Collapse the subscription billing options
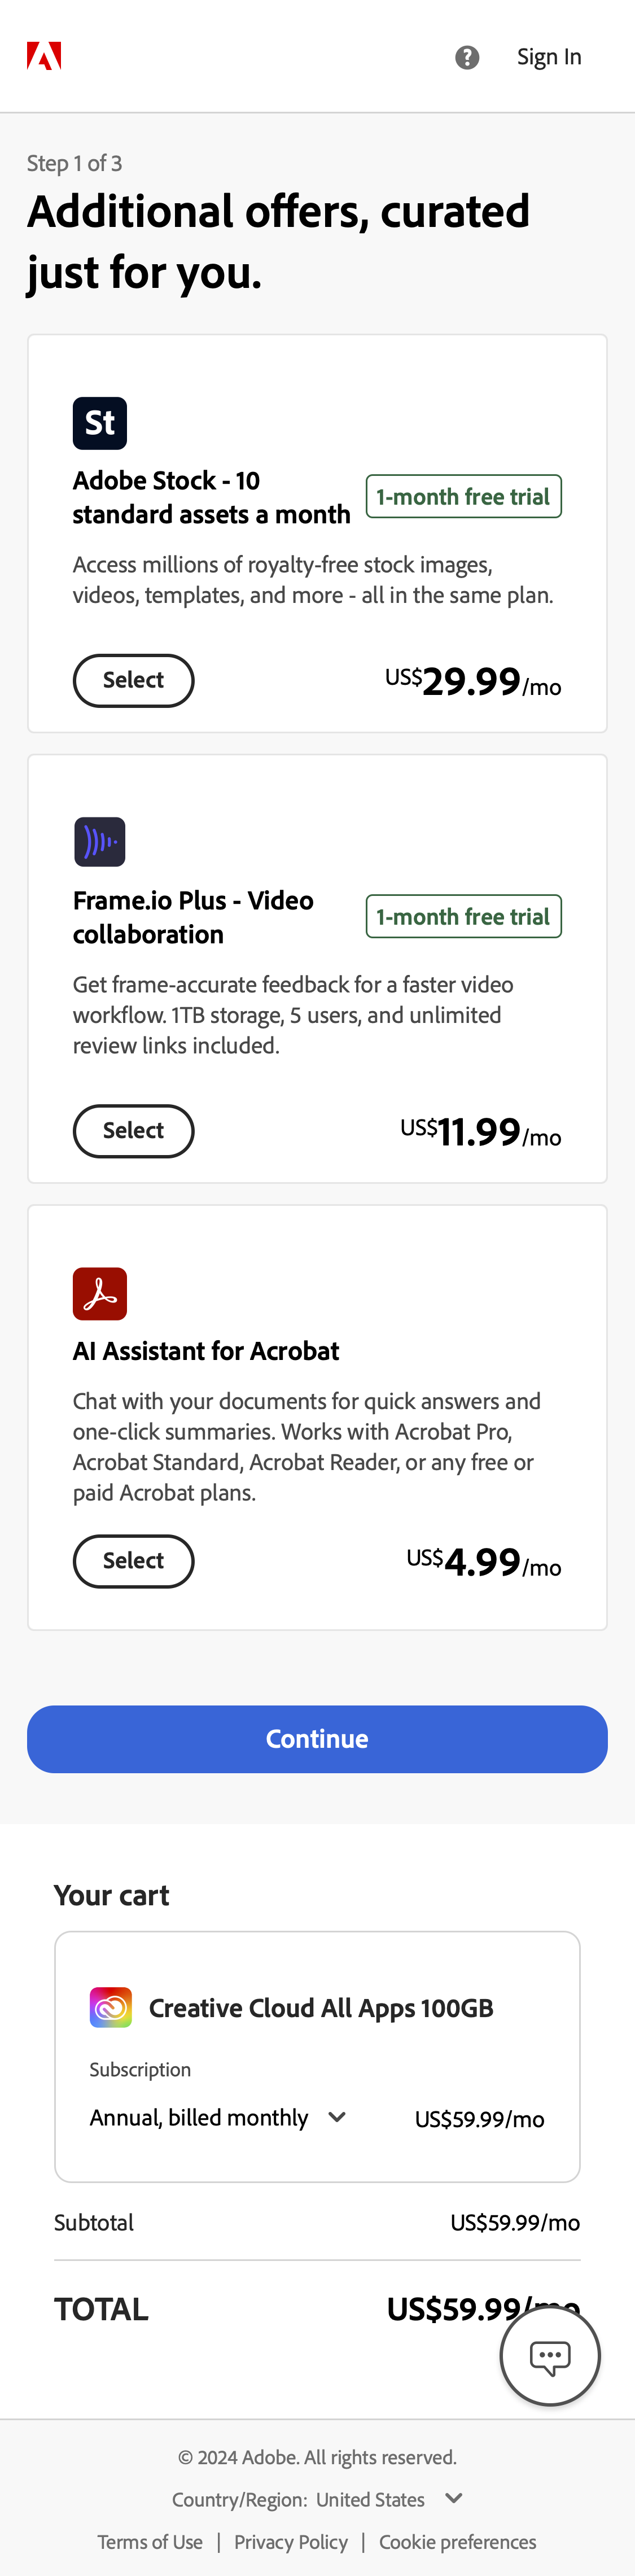The height and width of the screenshot is (2576, 635). 337,2117
